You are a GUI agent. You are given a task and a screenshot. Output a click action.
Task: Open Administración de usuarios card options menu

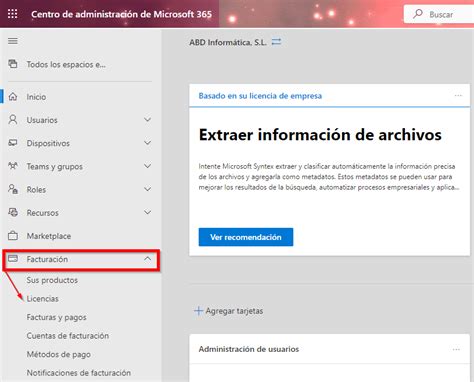click(x=456, y=349)
